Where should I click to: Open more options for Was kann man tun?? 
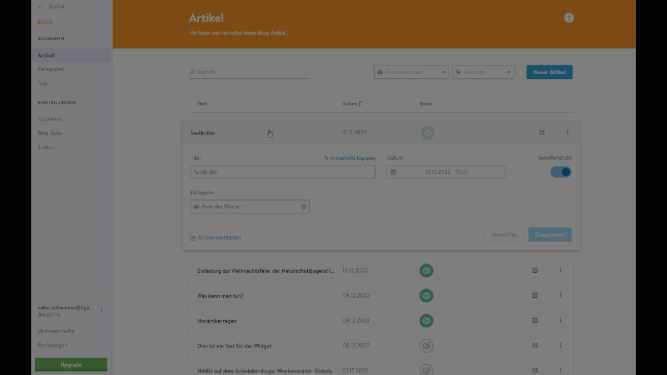coord(560,295)
